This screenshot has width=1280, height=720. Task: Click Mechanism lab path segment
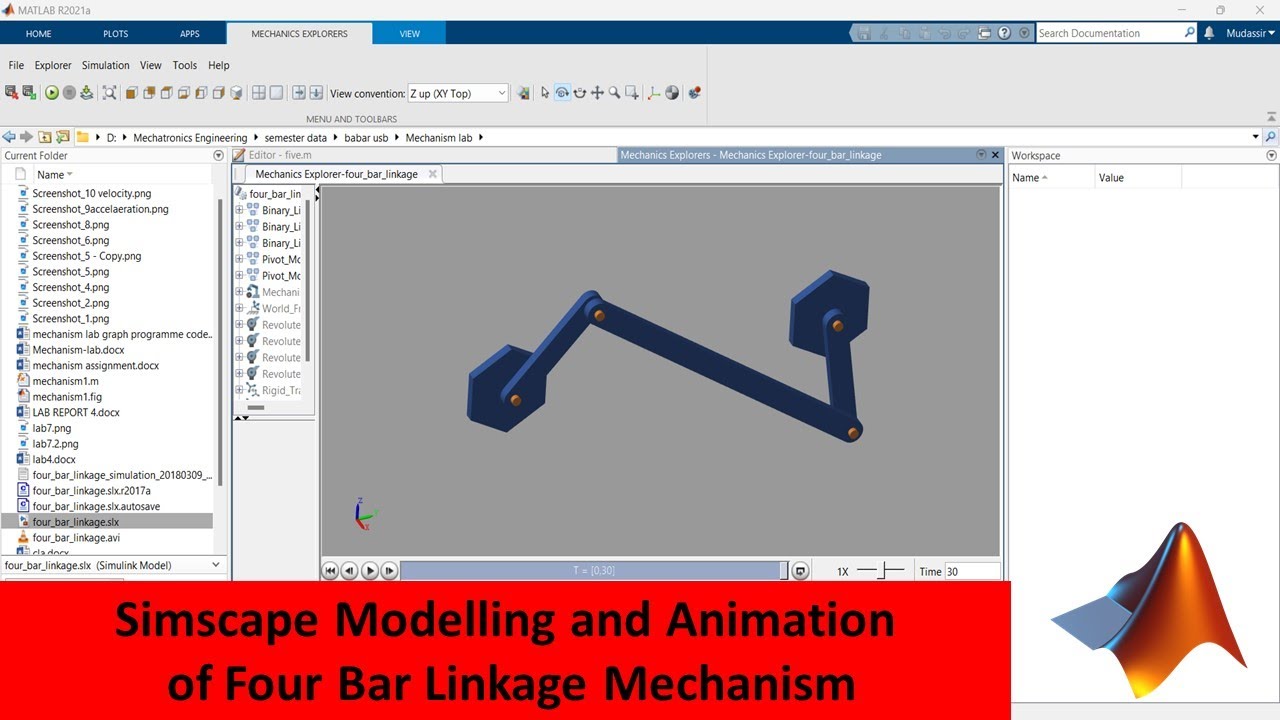438,137
